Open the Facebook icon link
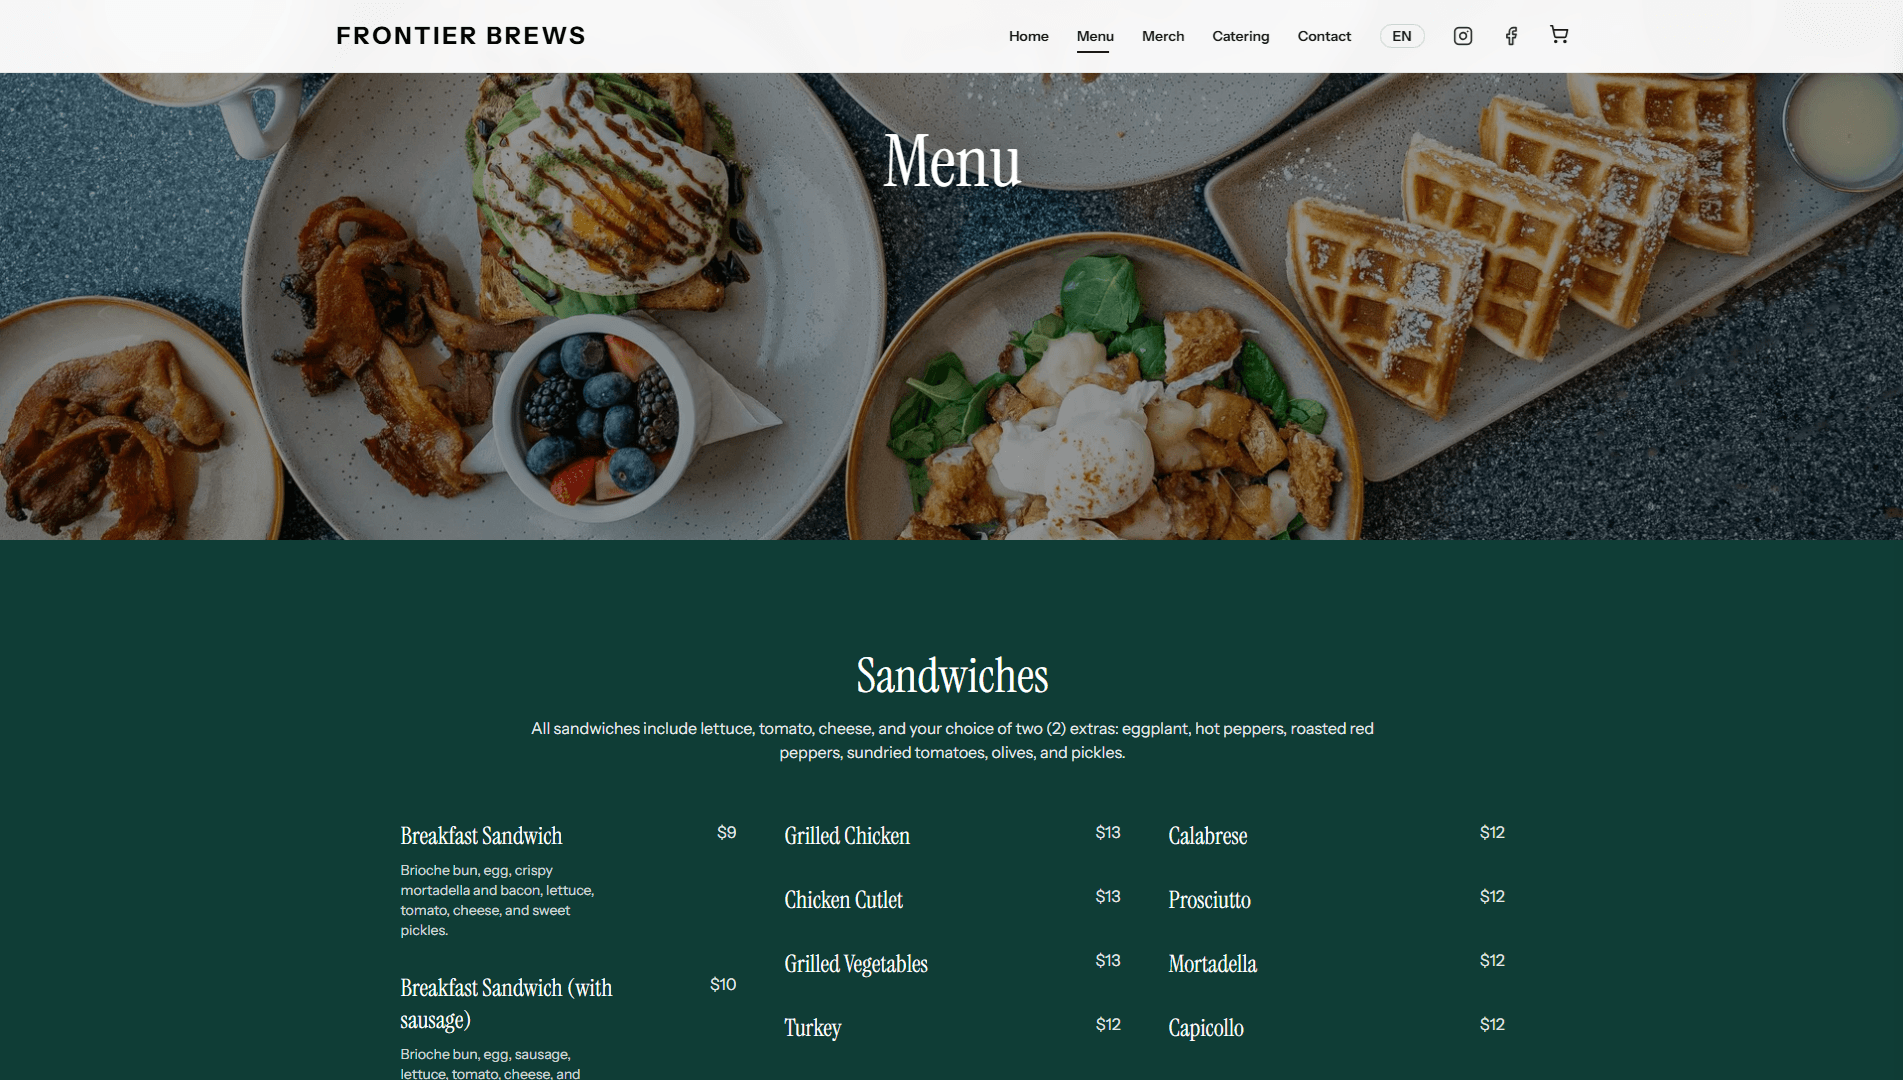1903x1080 pixels. [x=1511, y=36]
